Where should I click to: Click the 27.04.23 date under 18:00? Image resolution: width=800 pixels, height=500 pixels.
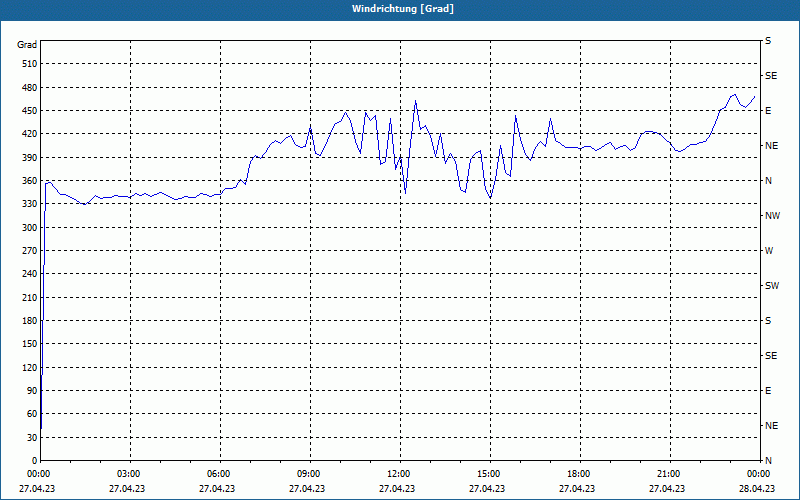pyautogui.click(x=577, y=488)
